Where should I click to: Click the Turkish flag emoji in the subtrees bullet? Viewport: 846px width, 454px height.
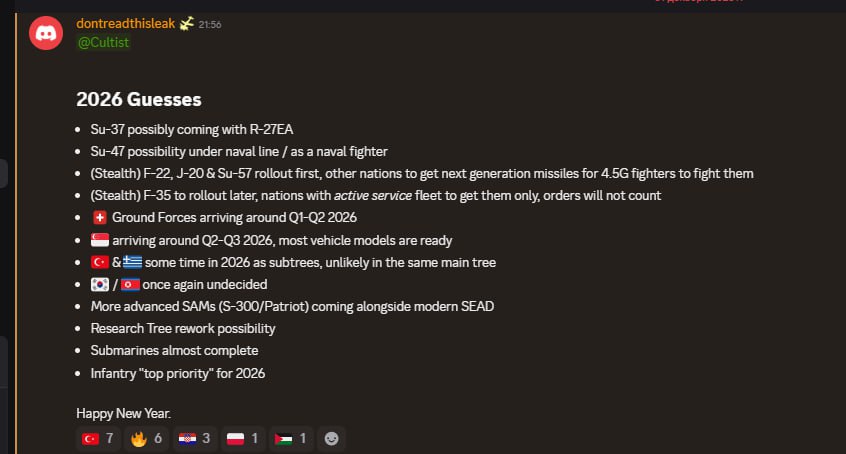point(99,262)
